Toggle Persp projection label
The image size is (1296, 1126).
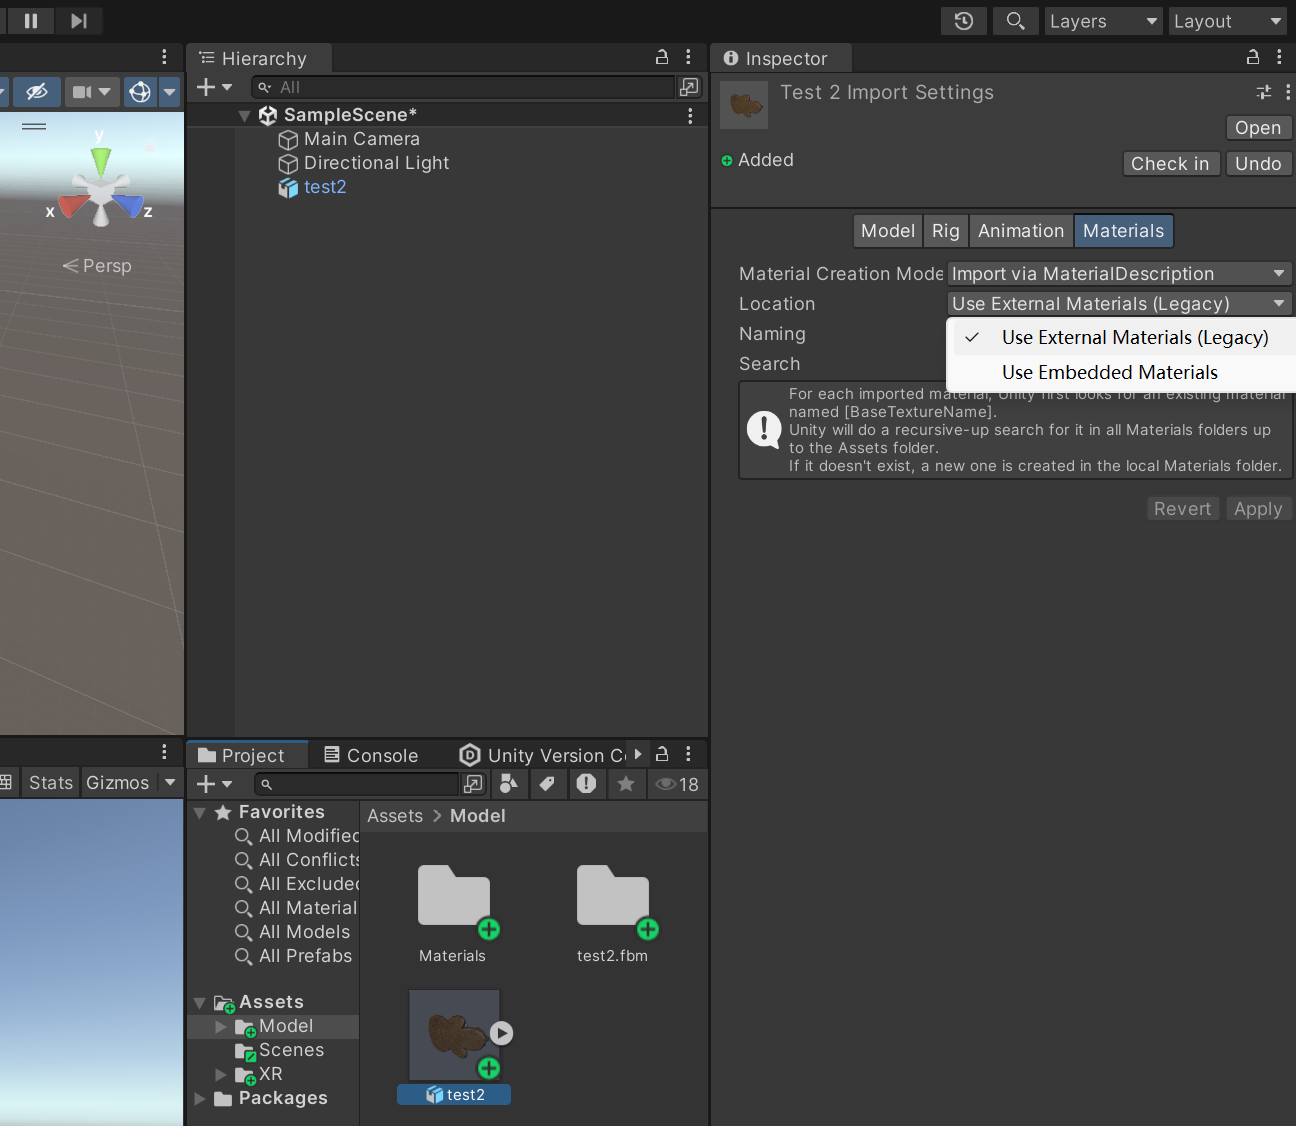point(97,266)
